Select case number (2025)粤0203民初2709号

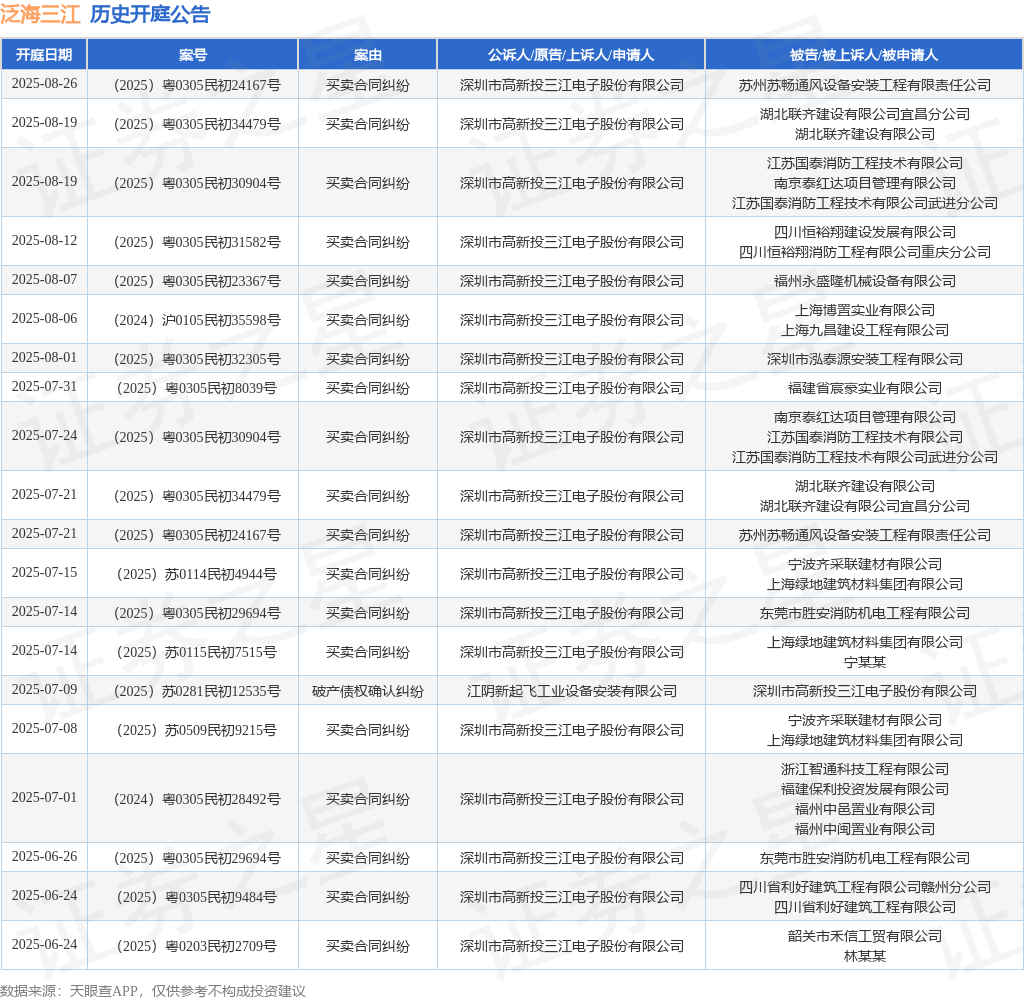(x=197, y=946)
